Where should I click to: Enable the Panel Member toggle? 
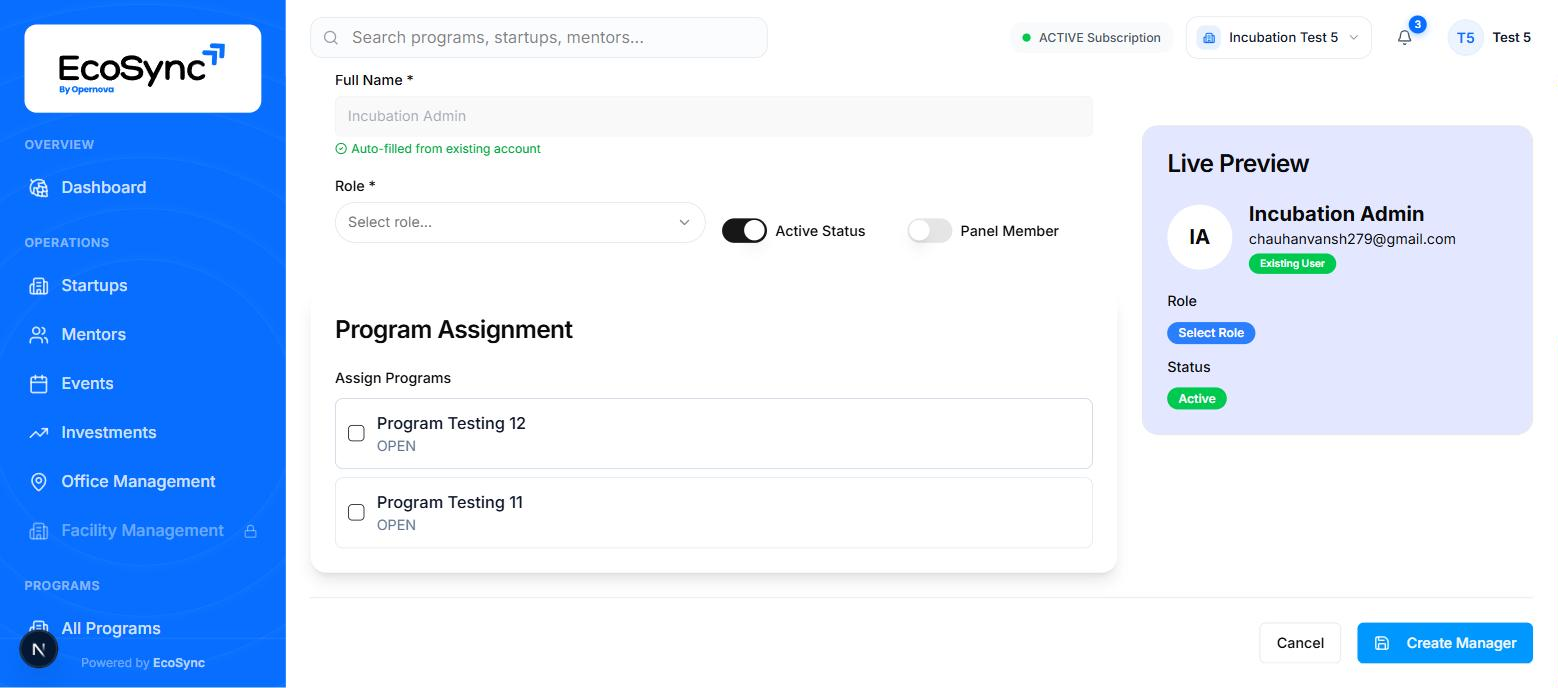pyautogui.click(x=930, y=231)
